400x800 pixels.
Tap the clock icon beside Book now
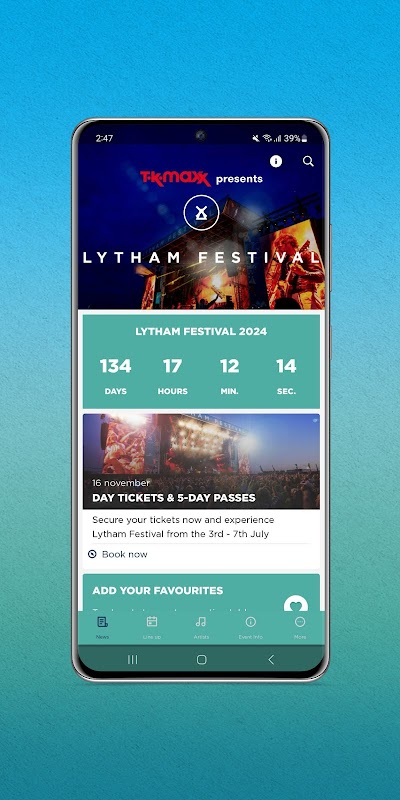[x=92, y=554]
